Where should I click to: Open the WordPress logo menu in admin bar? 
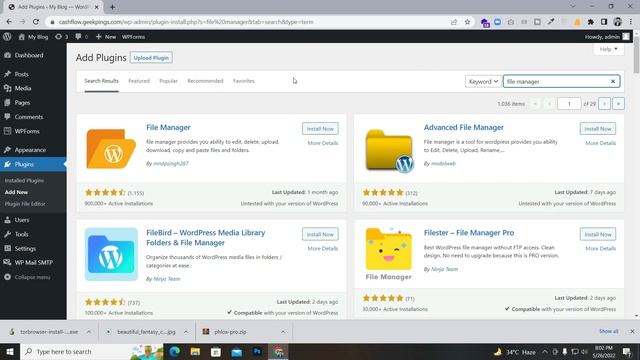(7, 37)
